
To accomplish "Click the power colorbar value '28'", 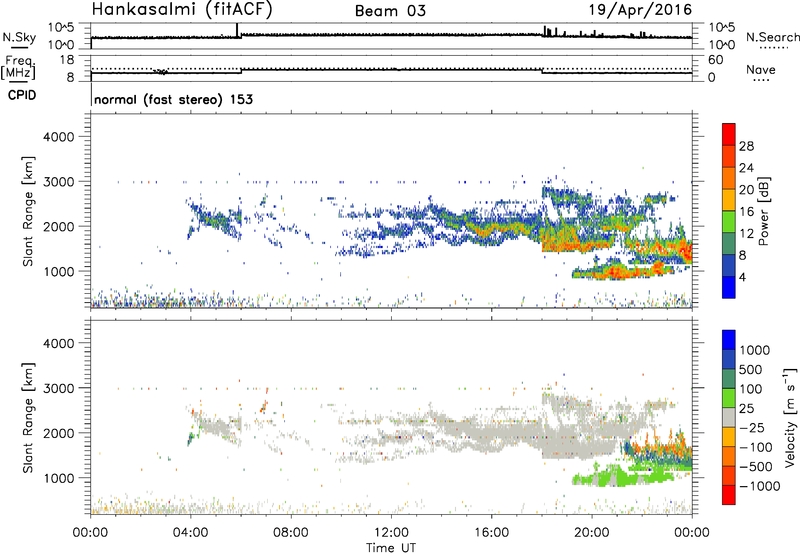I will point(746,146).
